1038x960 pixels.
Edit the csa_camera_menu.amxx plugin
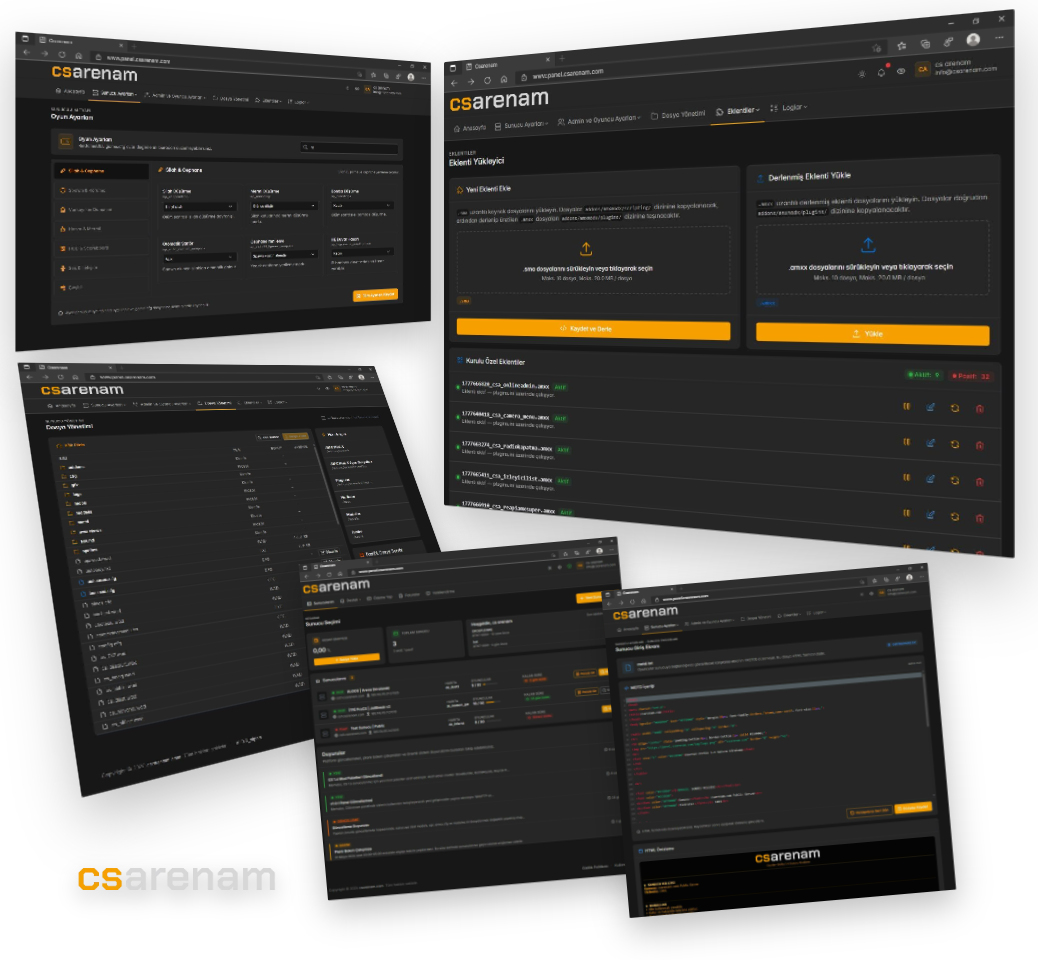tap(931, 443)
